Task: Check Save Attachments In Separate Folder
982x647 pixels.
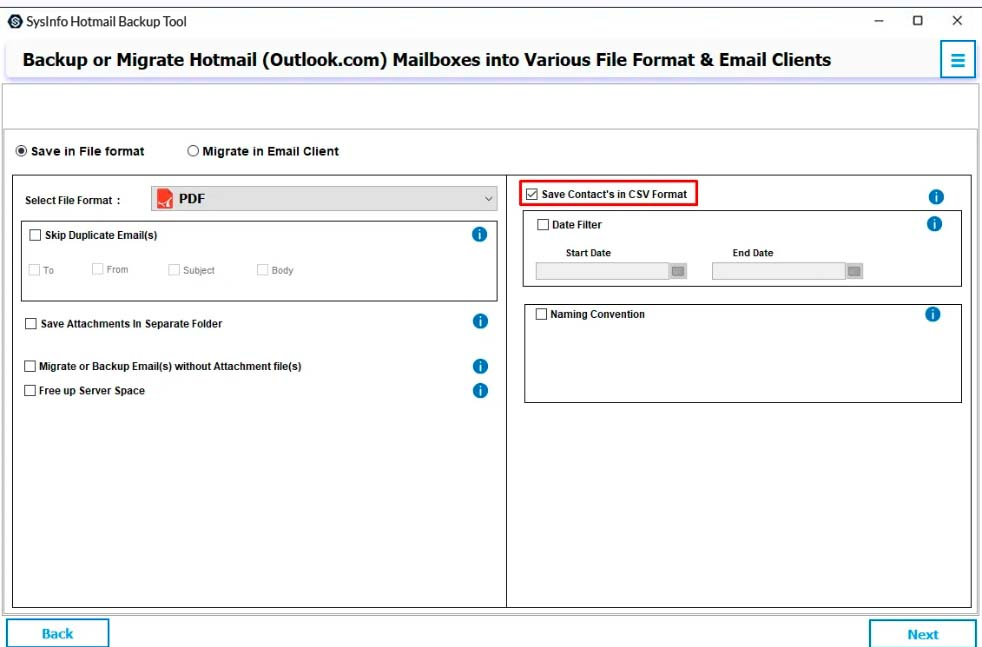Action: pyautogui.click(x=30, y=324)
